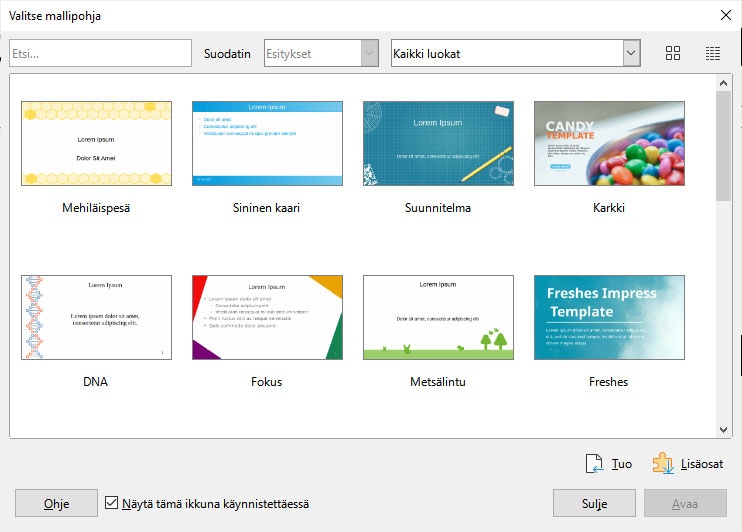Image resolution: width=742 pixels, height=532 pixels.
Task: Click the vertical scrollbar thumb
Action: click(x=723, y=146)
